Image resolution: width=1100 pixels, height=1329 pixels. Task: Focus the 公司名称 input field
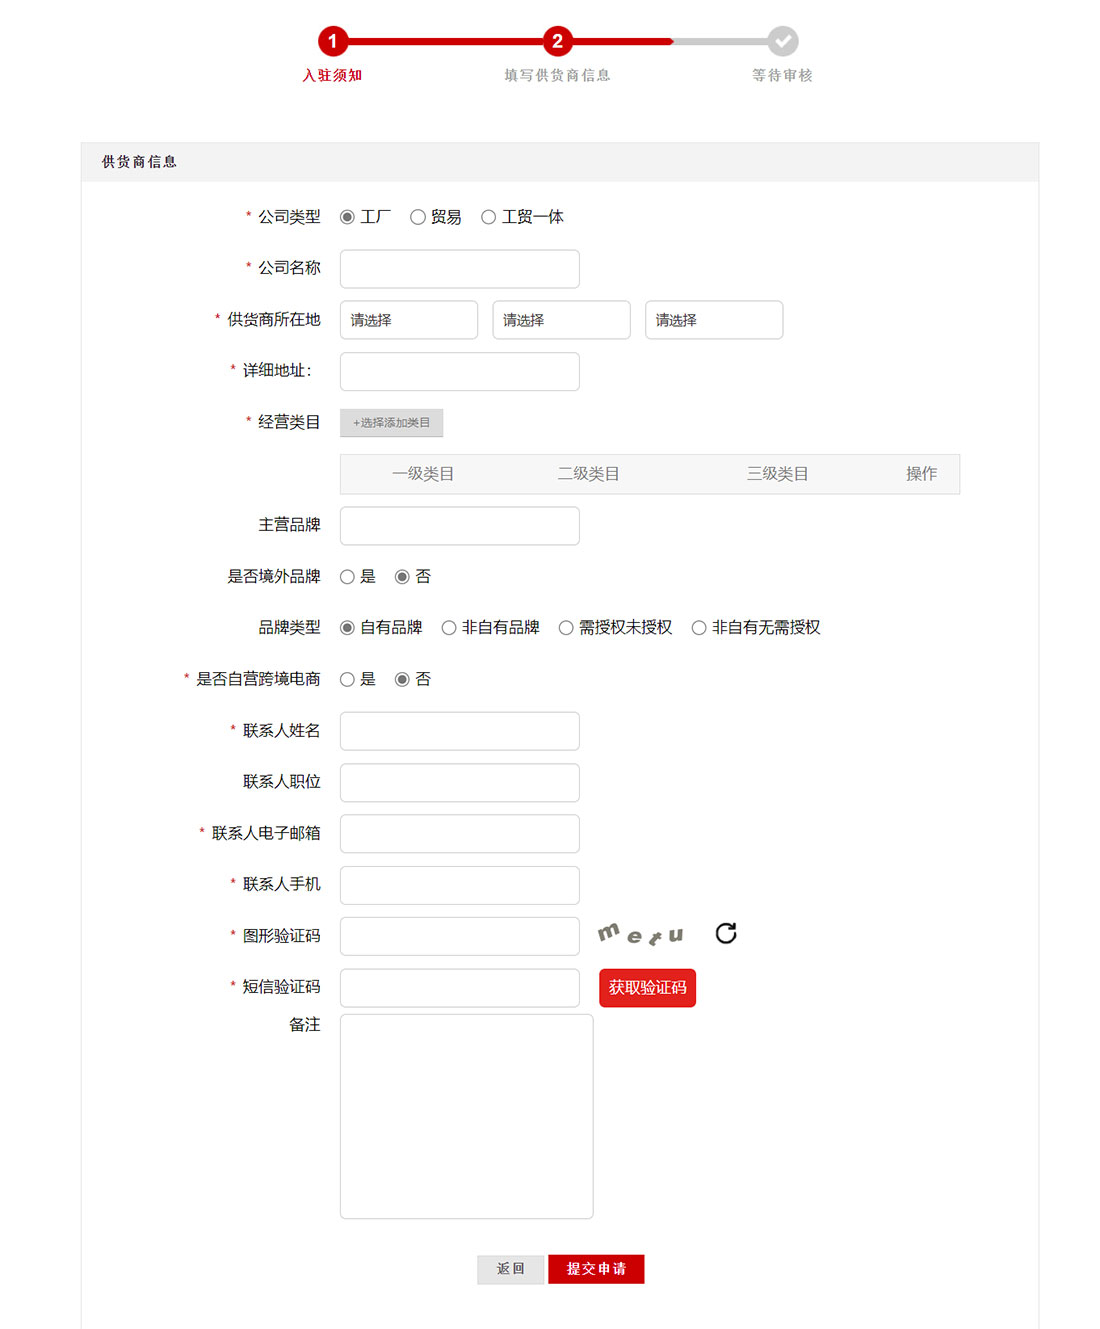click(x=460, y=269)
